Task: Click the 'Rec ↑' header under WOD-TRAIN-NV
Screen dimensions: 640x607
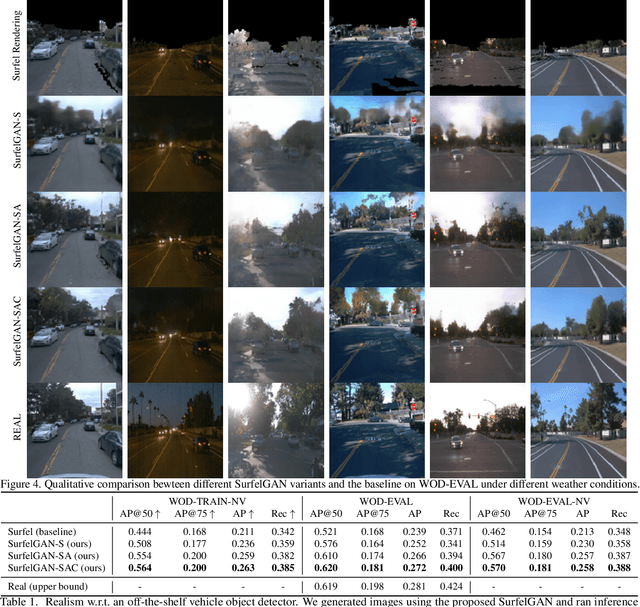Action: [x=283, y=514]
